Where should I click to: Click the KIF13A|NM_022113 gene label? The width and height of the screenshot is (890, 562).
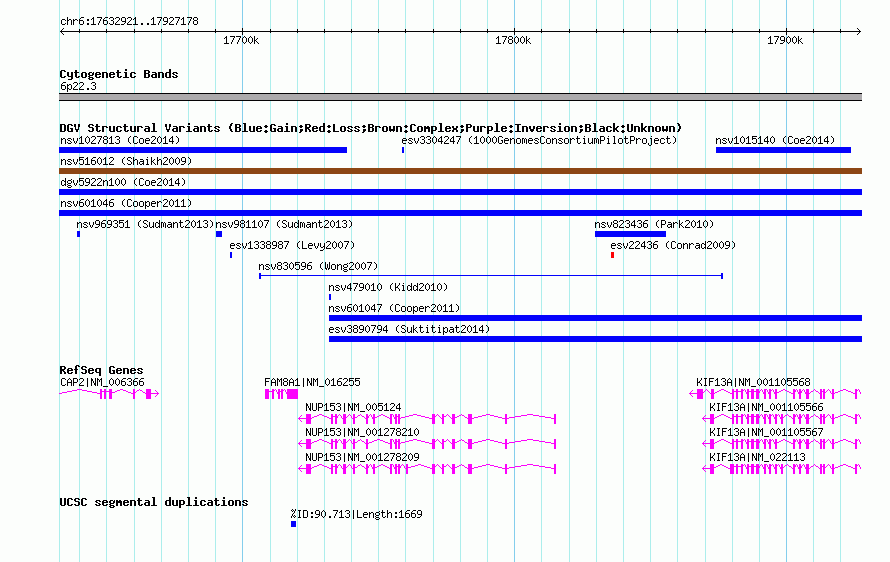pos(757,458)
